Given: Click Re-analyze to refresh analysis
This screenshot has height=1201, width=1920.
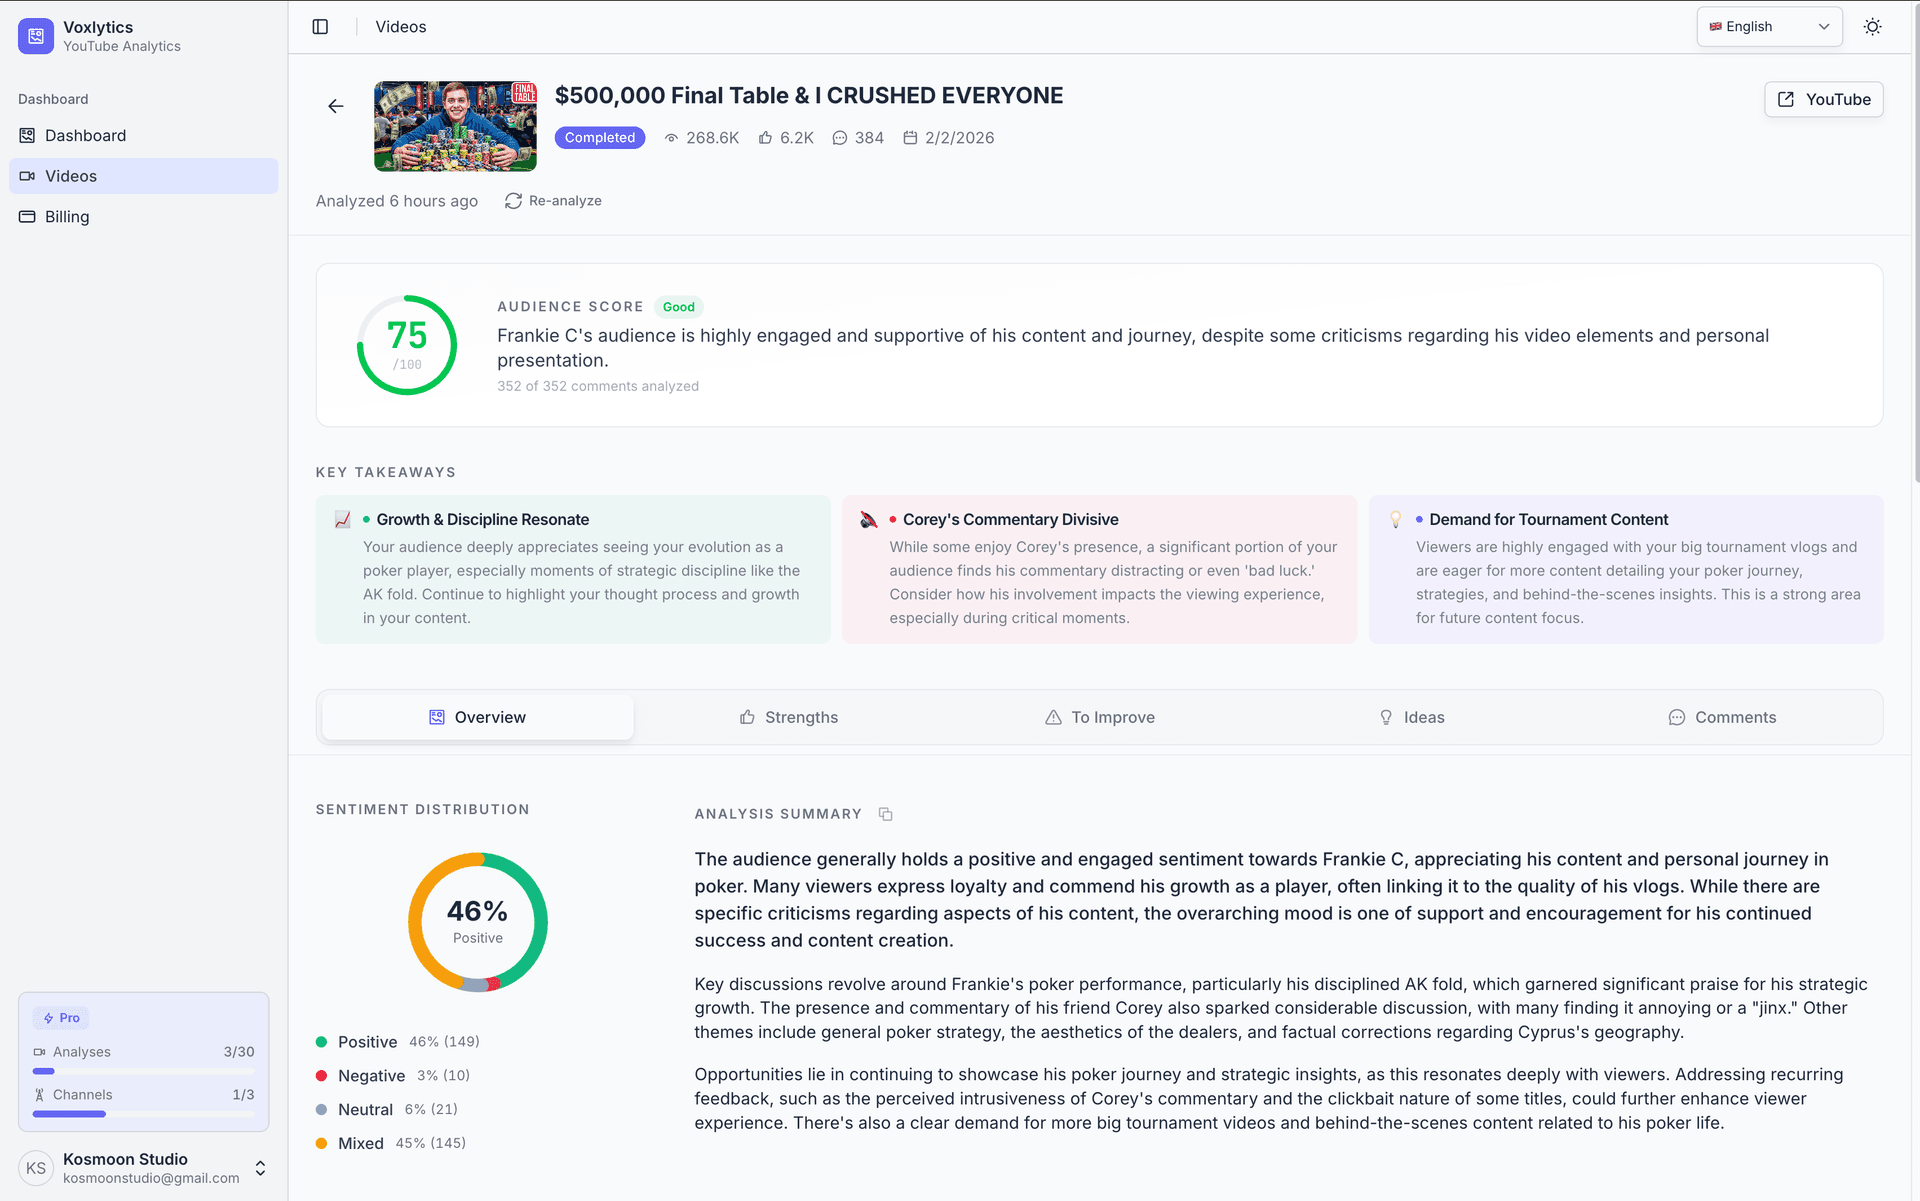Looking at the screenshot, I should click(553, 200).
